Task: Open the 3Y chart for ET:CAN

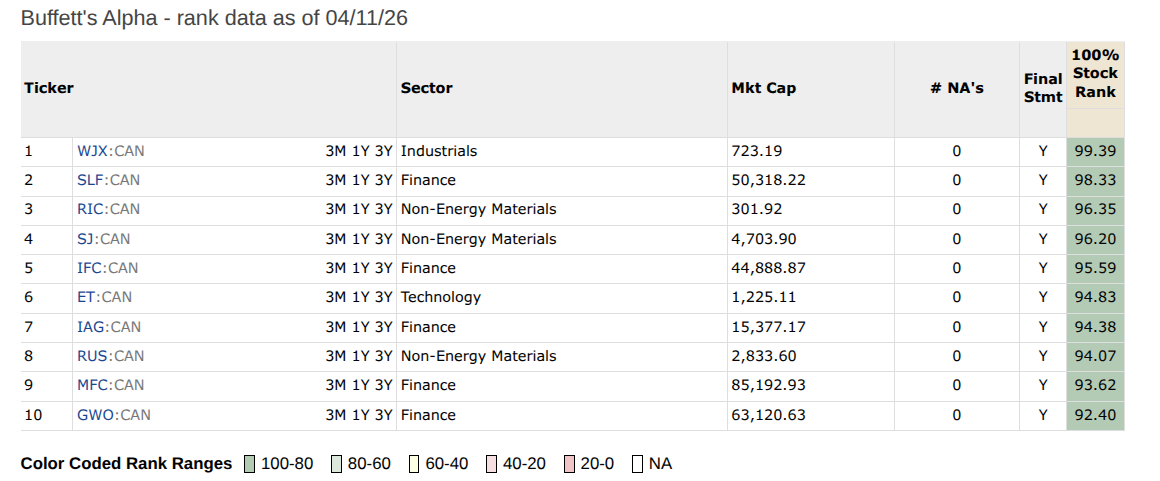Action: [384, 297]
